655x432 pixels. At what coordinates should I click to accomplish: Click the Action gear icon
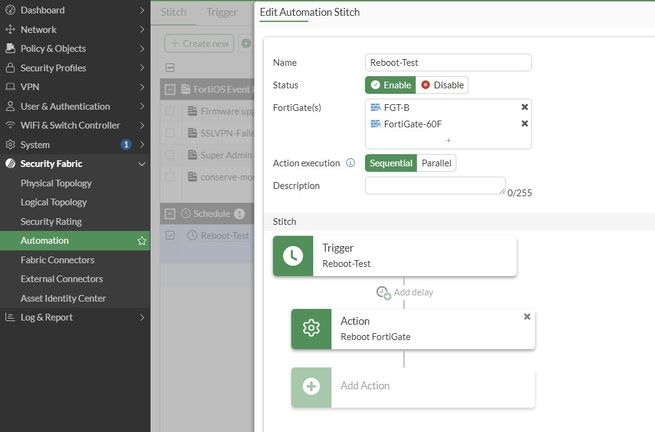coord(311,329)
